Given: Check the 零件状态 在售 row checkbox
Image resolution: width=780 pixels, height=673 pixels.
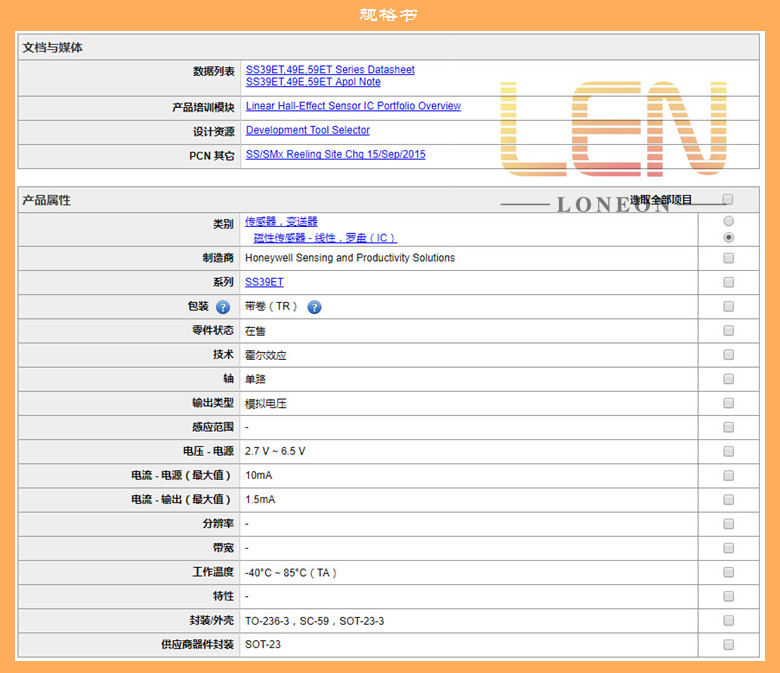Looking at the screenshot, I should (728, 330).
